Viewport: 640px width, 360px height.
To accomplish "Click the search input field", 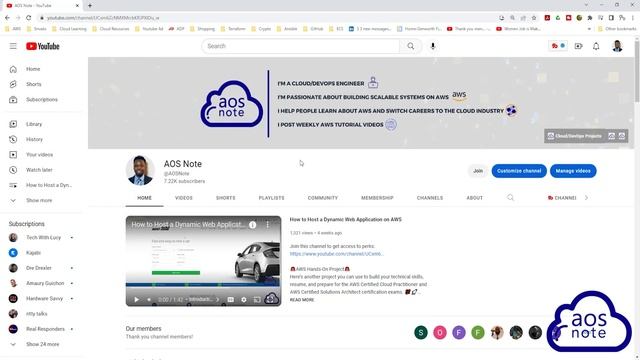I will [301, 46].
